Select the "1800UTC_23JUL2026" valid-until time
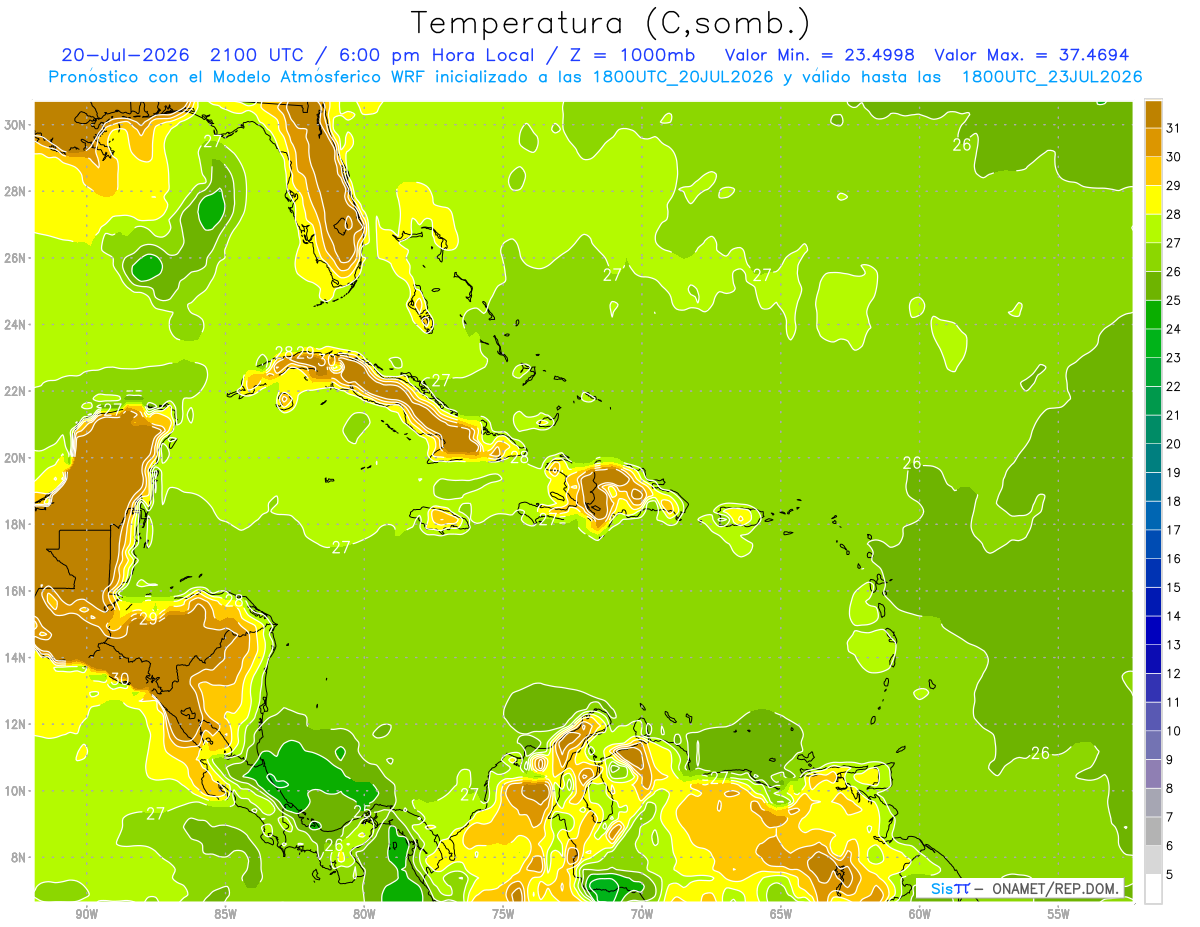Image resolution: width=1200 pixels, height=927 pixels. coord(1052,77)
